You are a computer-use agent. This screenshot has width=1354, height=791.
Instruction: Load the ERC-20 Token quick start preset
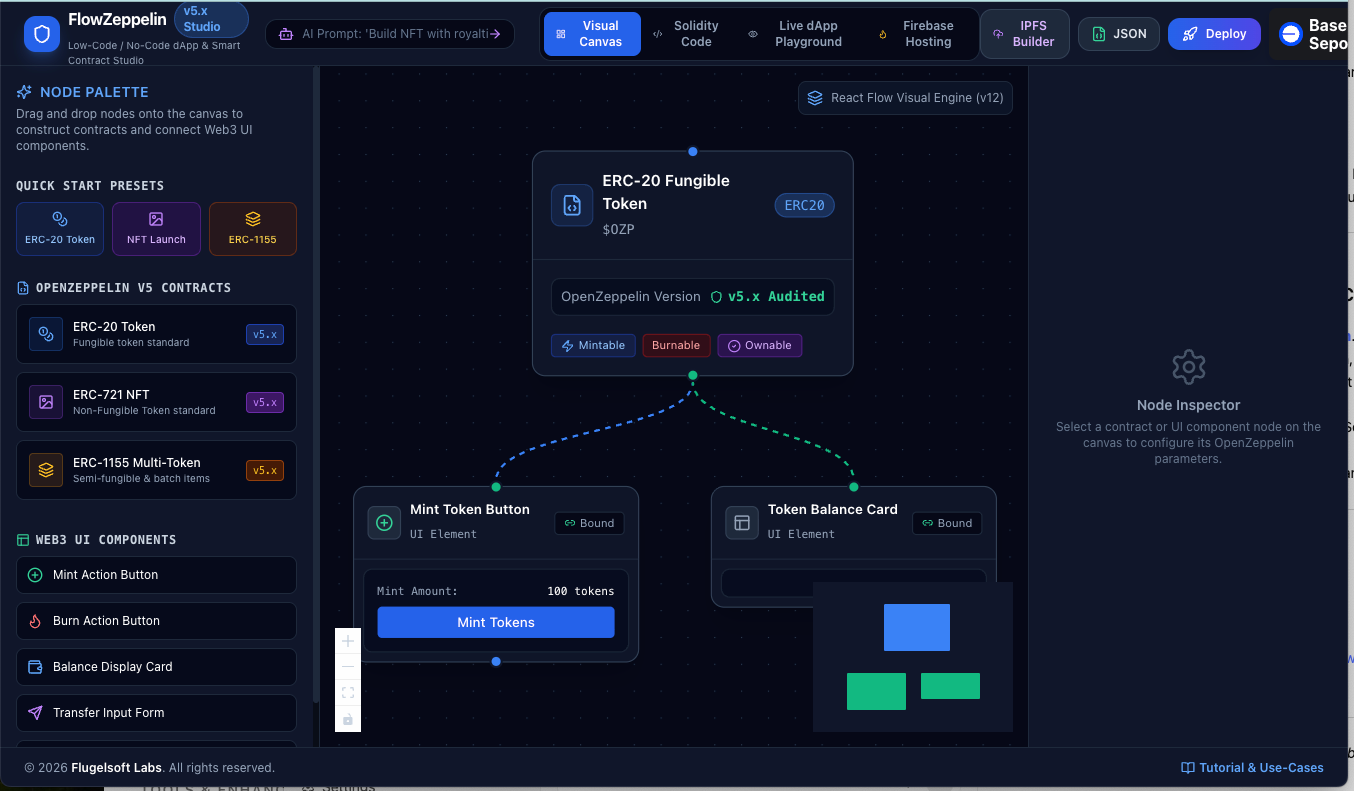pos(60,229)
